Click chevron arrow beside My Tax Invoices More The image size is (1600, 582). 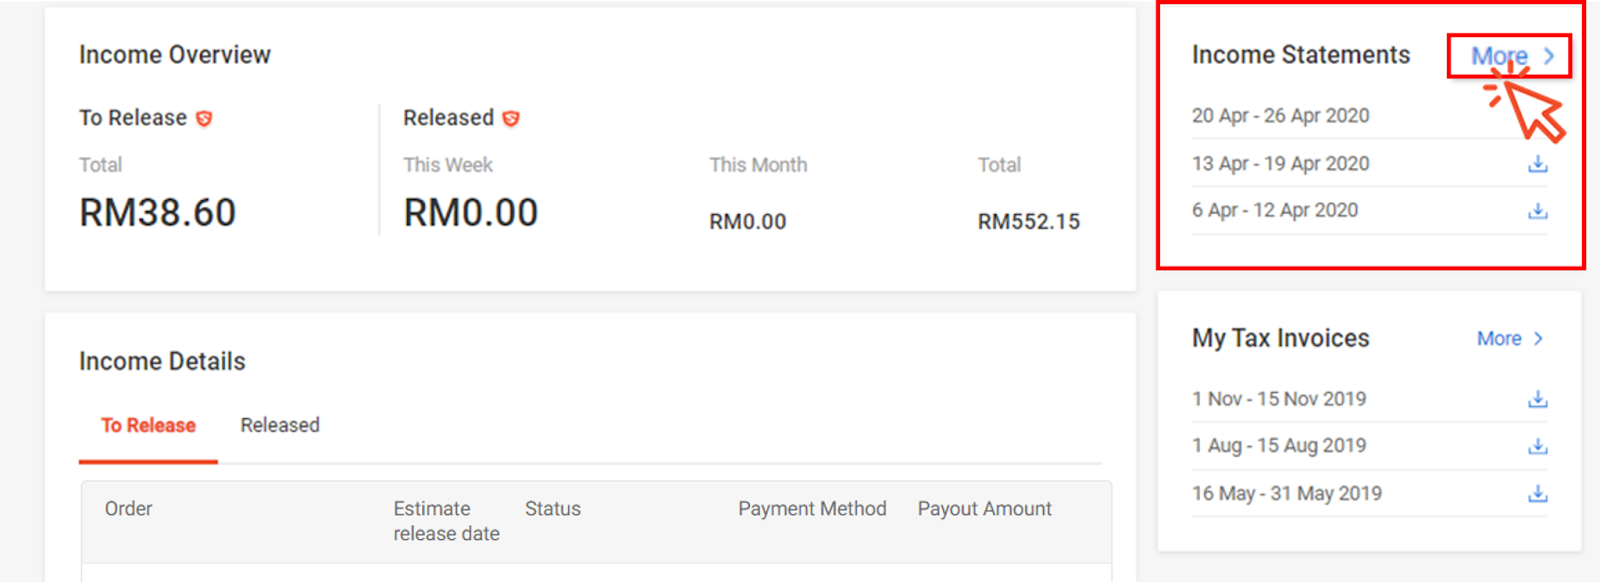pyautogui.click(x=1537, y=339)
